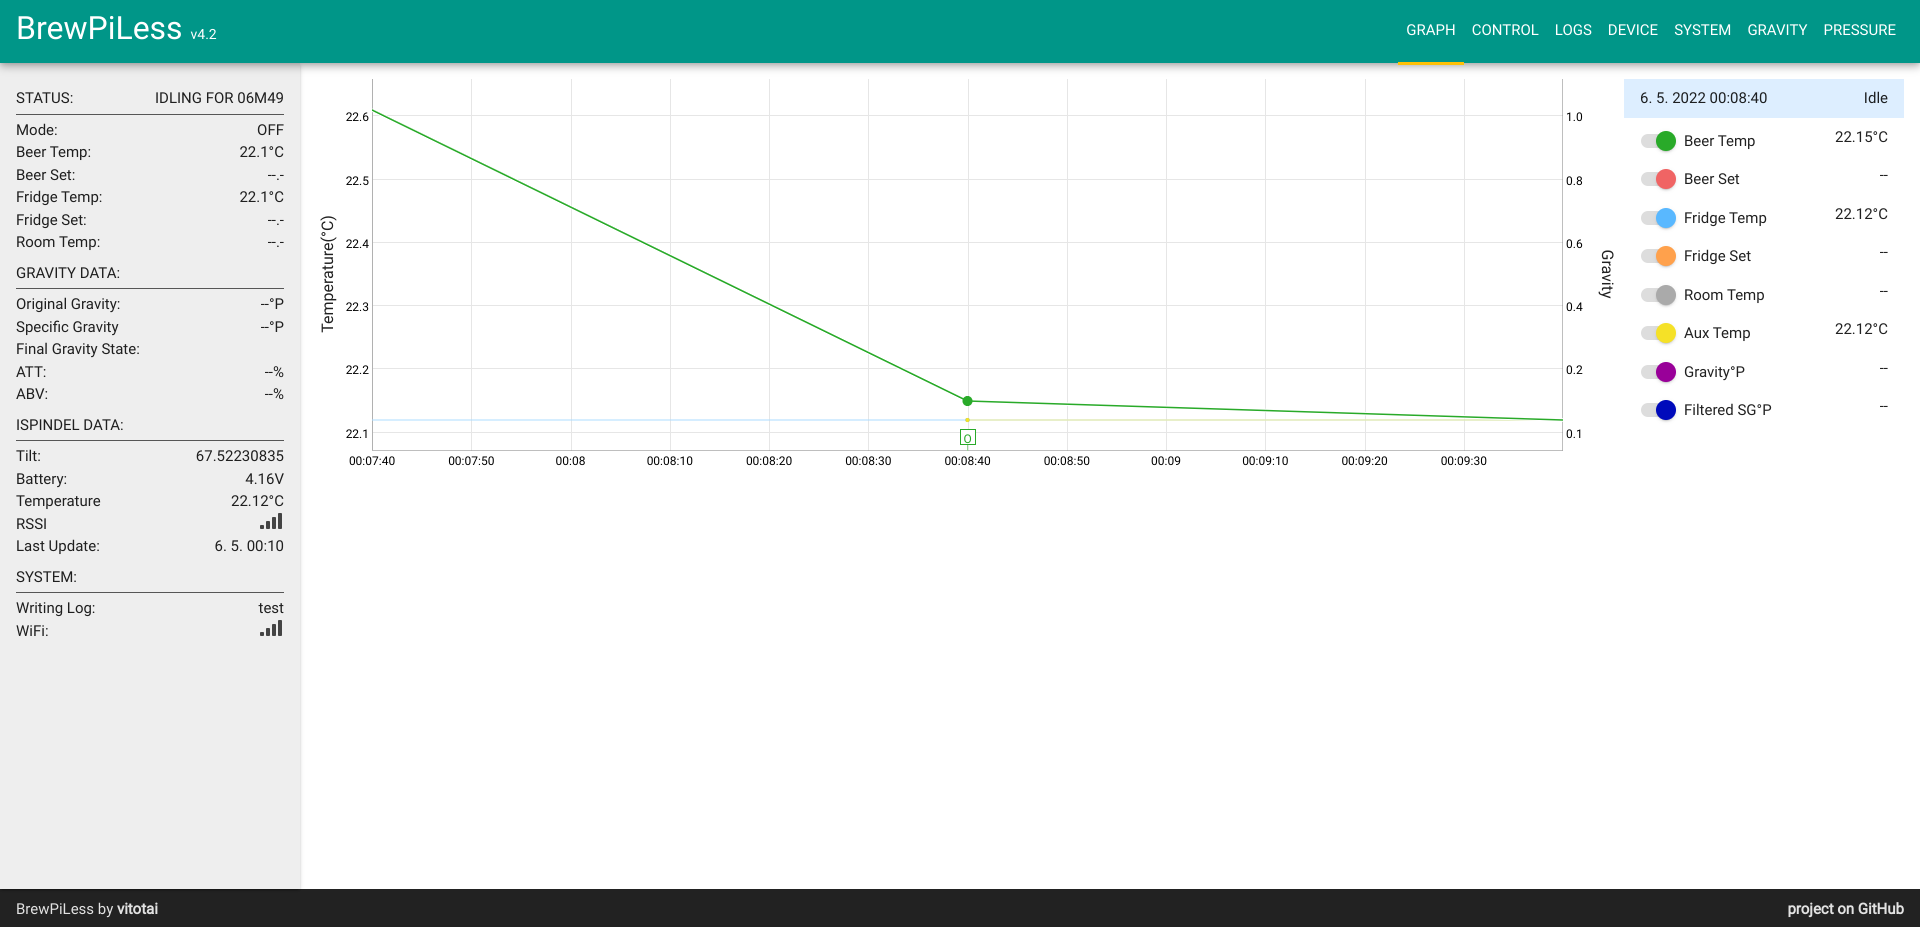This screenshot has height=927, width=1920.
Task: Click the Beer Temp reading 22.15°C
Action: pyautogui.click(x=1861, y=137)
